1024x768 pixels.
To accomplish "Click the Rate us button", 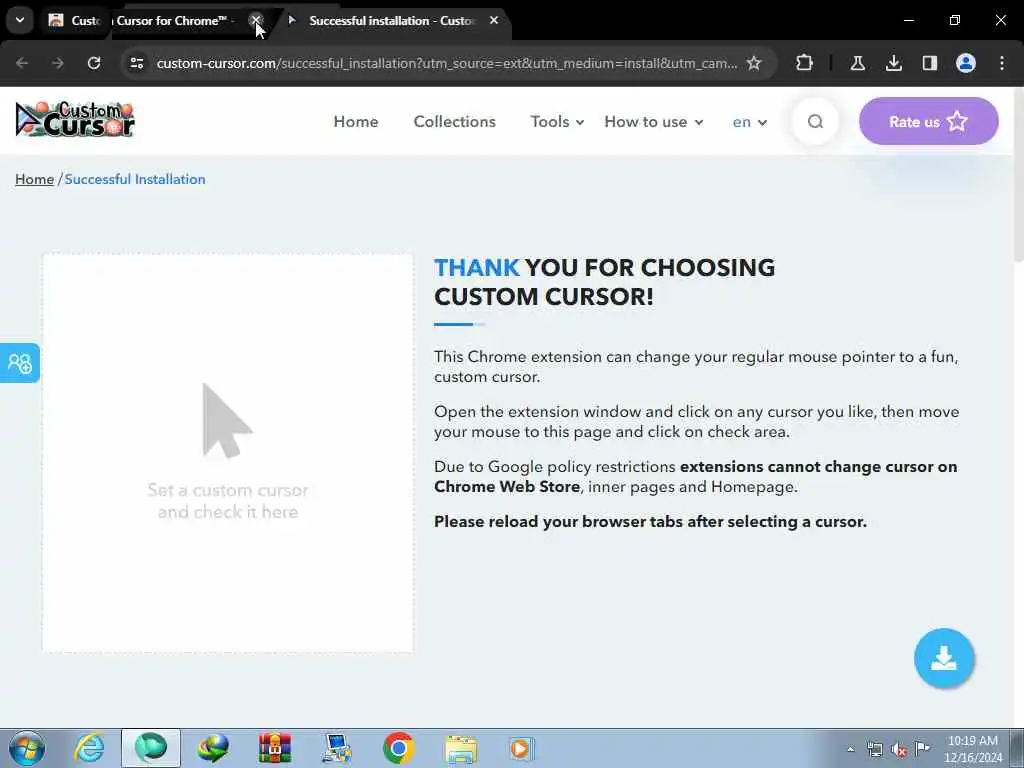I will pos(928,121).
